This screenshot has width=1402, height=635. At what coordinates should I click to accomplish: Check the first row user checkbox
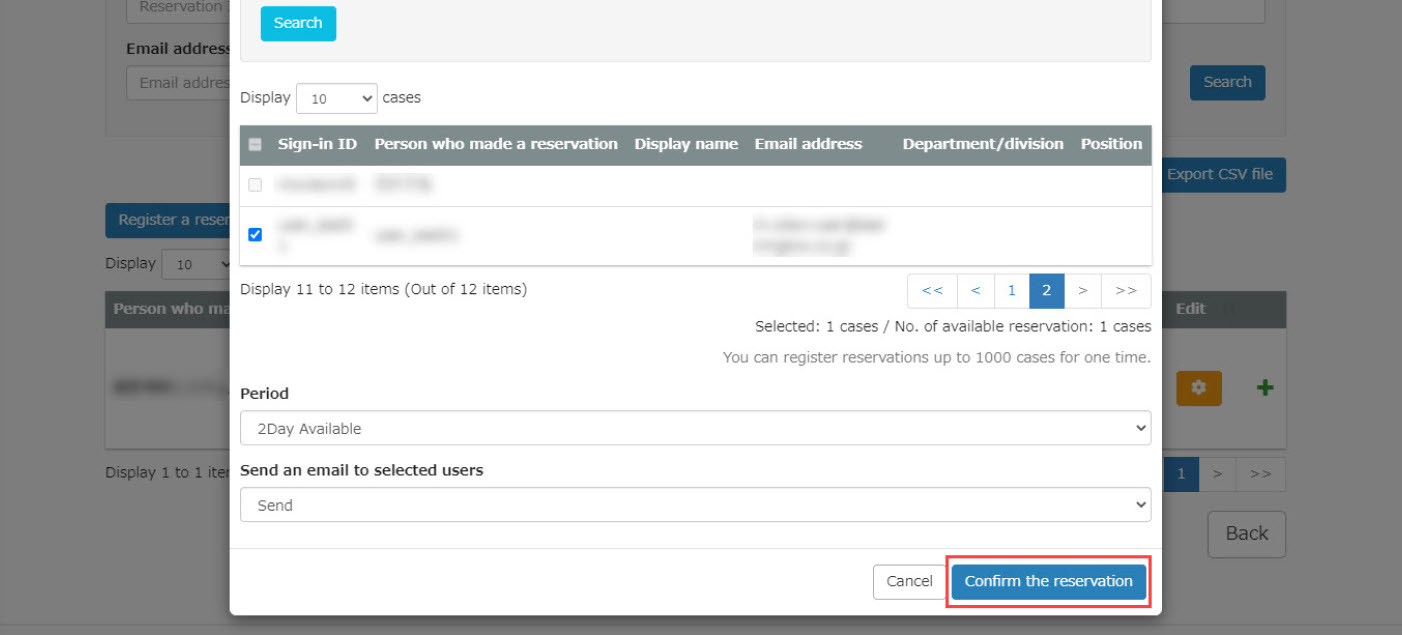[255, 185]
